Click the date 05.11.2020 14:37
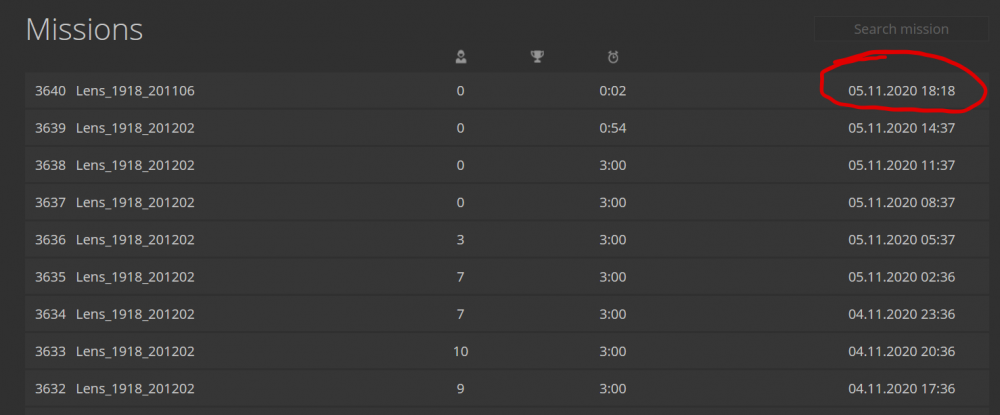Screen dimensions: 1000x415 (901, 128)
